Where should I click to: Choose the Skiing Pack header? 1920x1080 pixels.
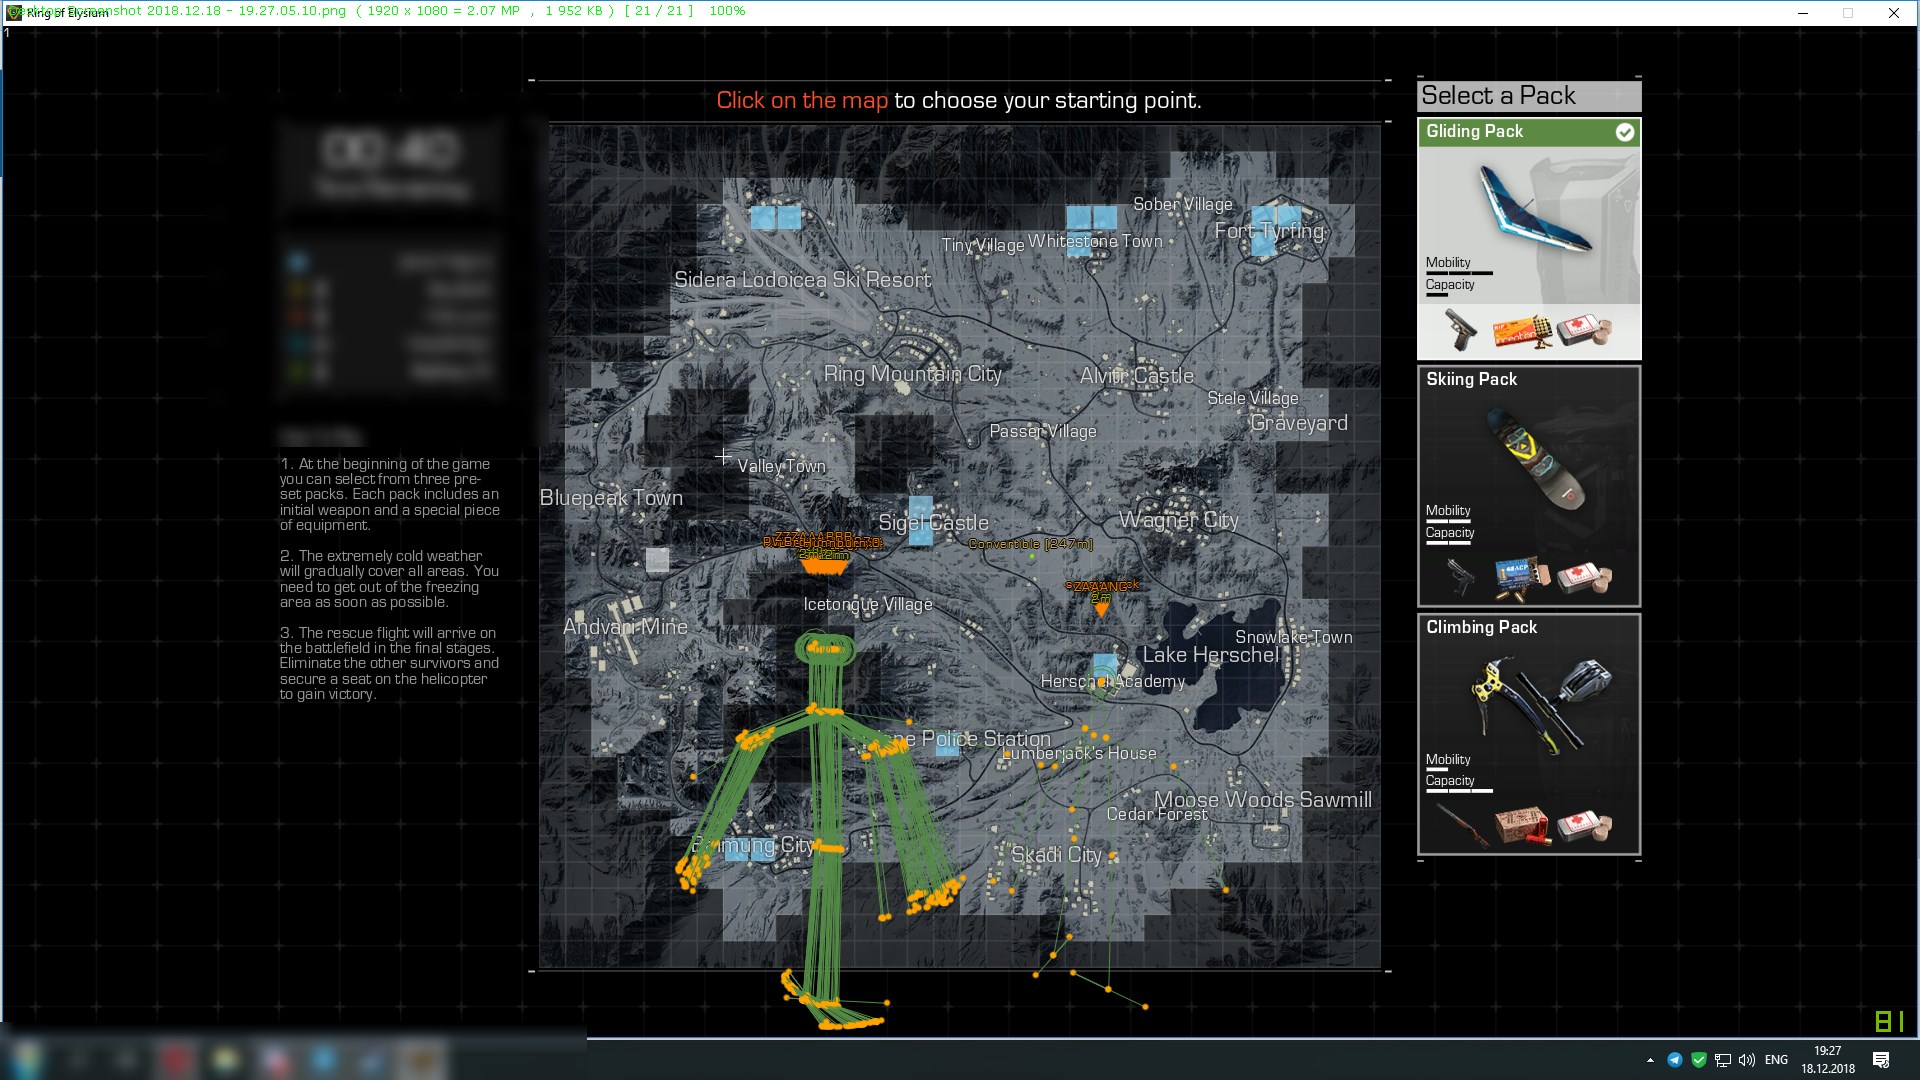[1529, 379]
